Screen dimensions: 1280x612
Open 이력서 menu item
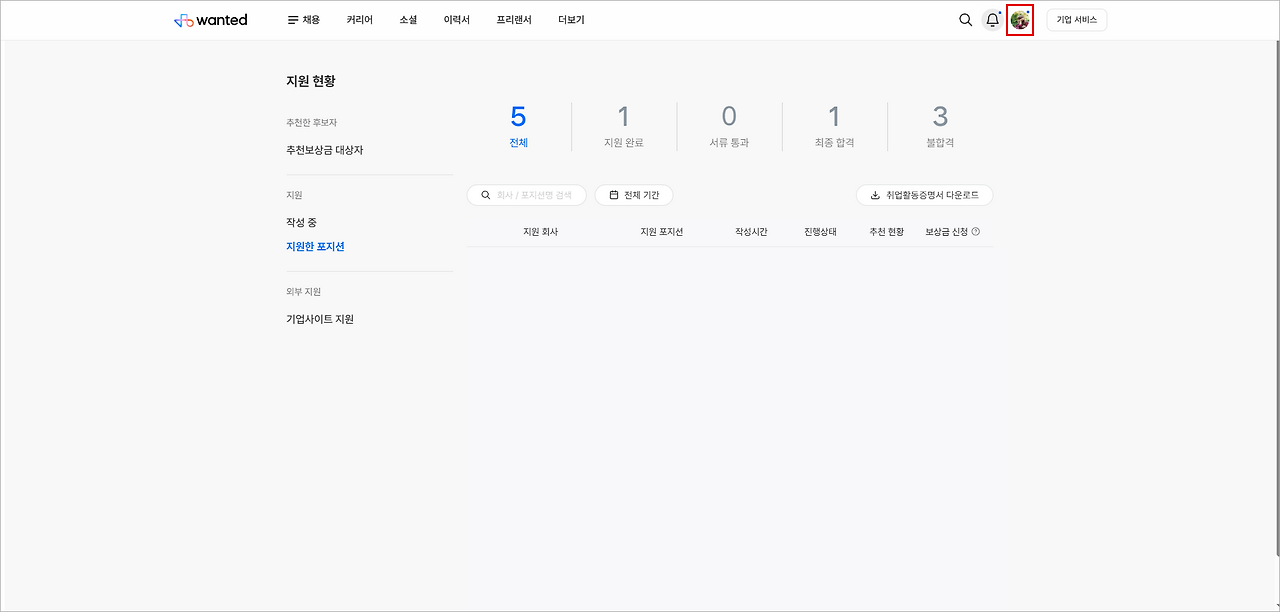457,20
